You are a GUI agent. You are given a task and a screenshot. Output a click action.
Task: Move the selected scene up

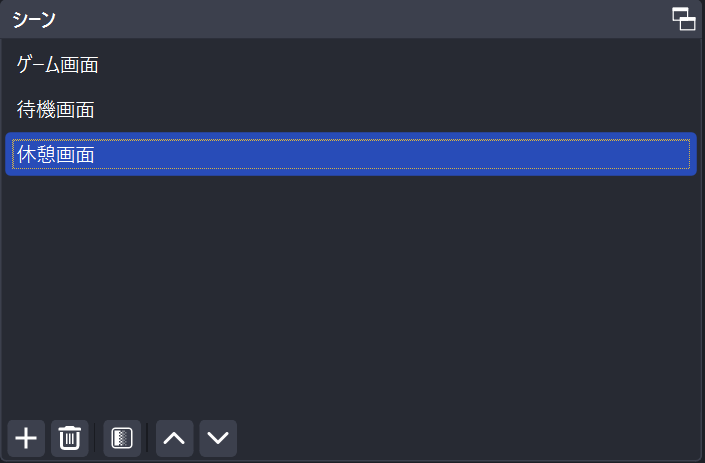(x=174, y=438)
